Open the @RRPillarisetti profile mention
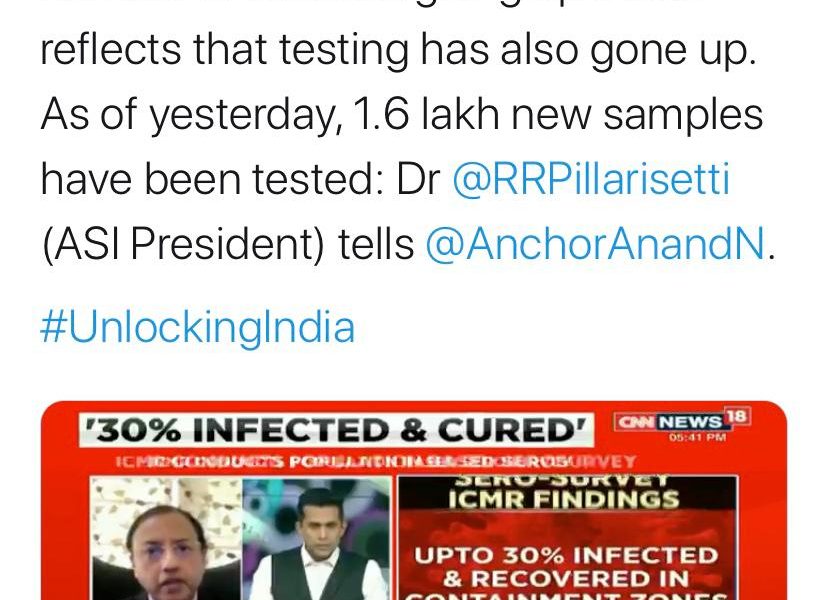Image resolution: width=827 pixels, height=600 pixels. (x=591, y=179)
